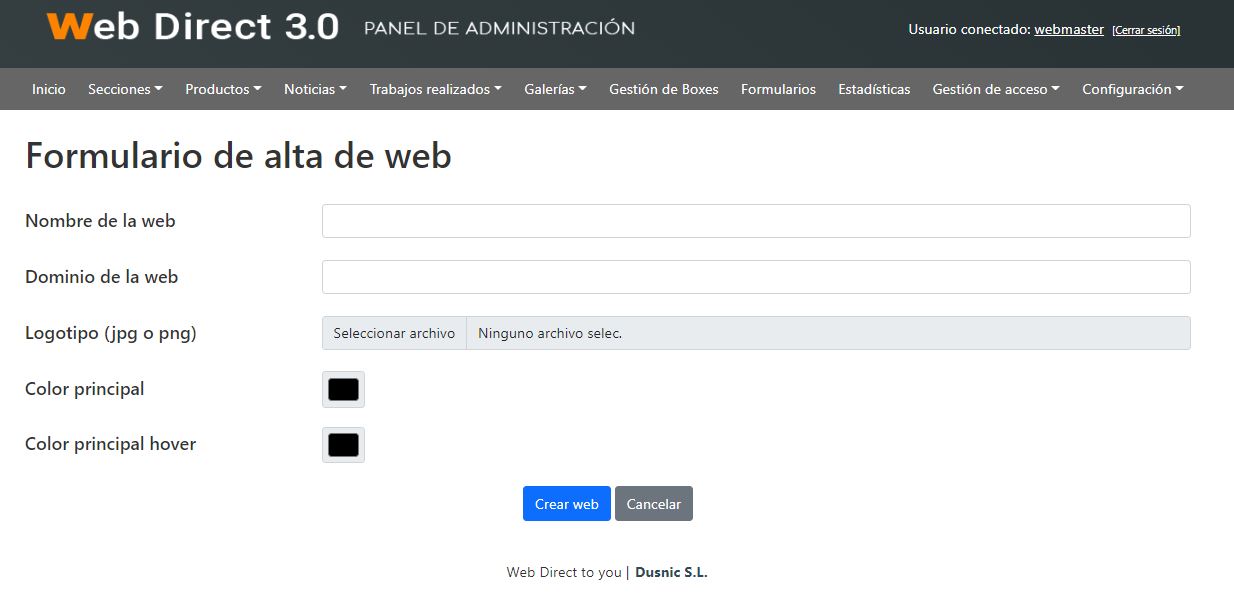Go to Inicio in the navigation bar
Screen dimensions: 1234x597
(49, 89)
